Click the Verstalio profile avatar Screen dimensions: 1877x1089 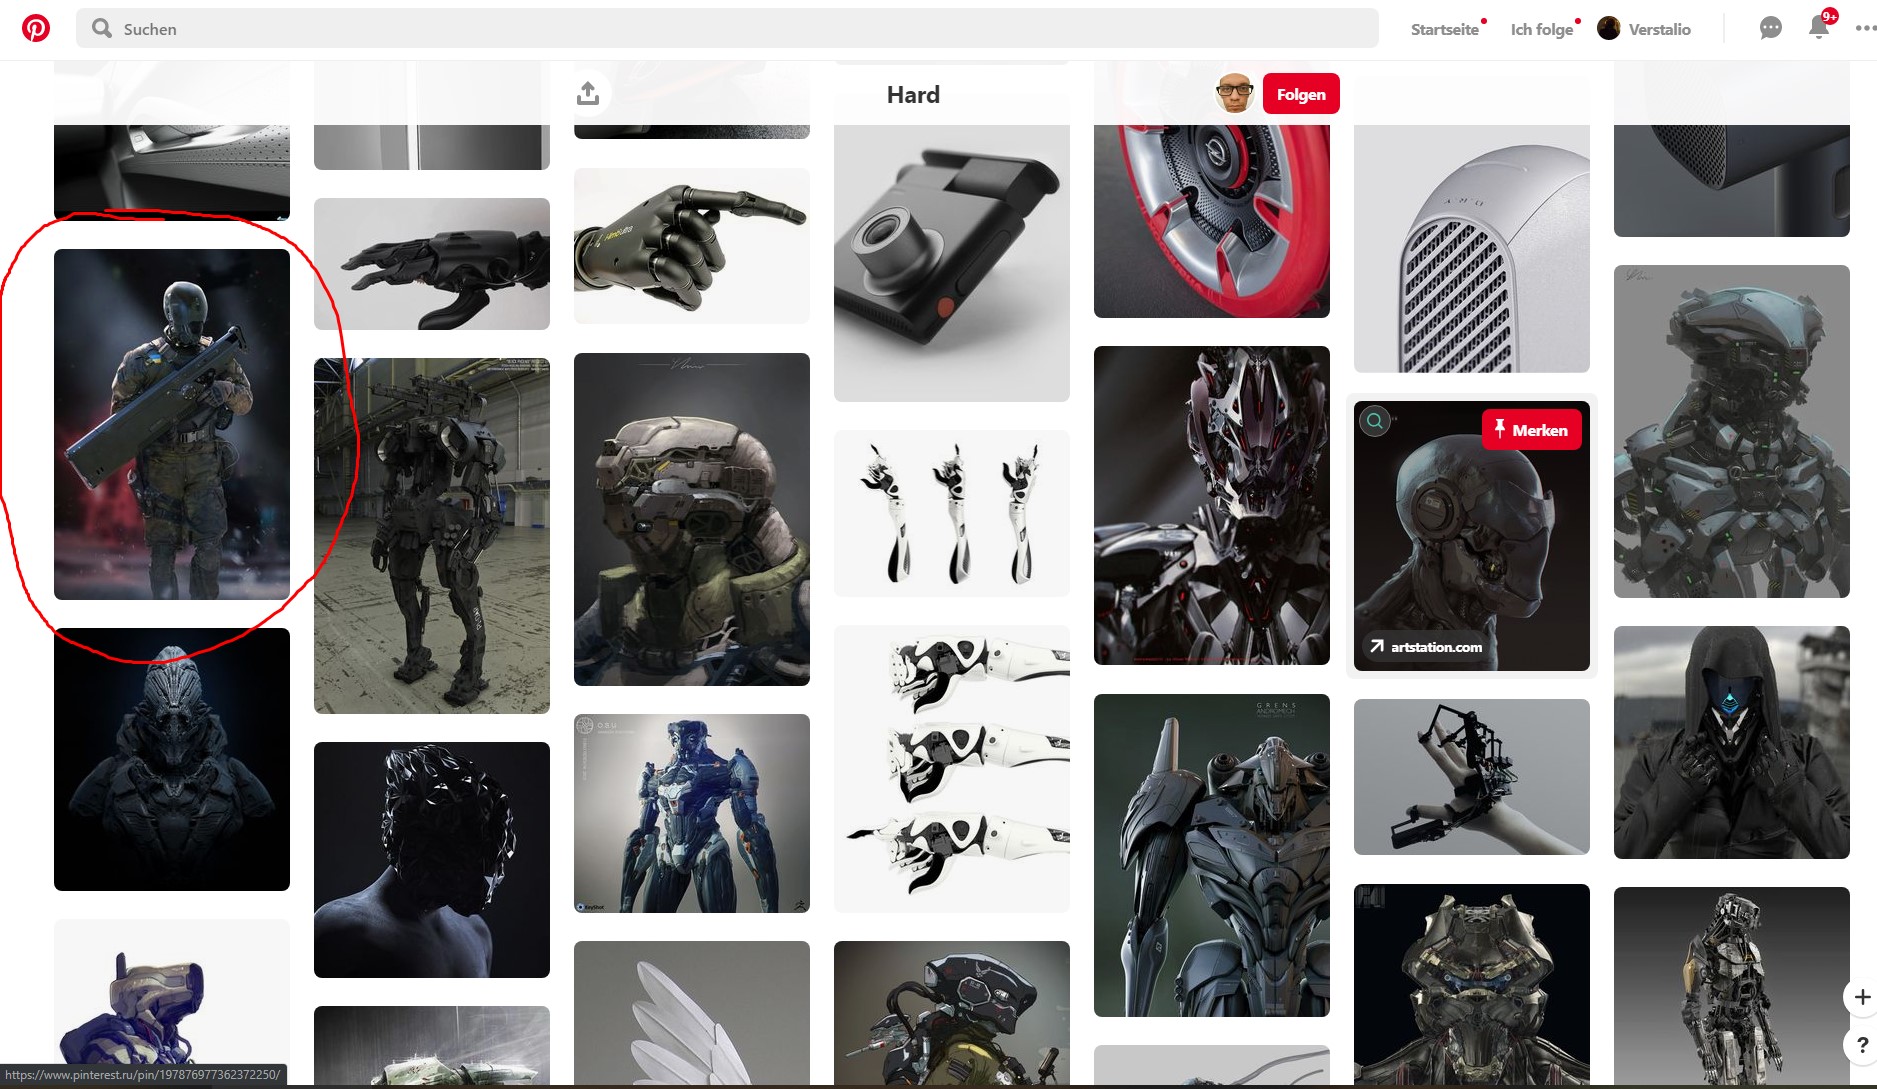click(1609, 29)
